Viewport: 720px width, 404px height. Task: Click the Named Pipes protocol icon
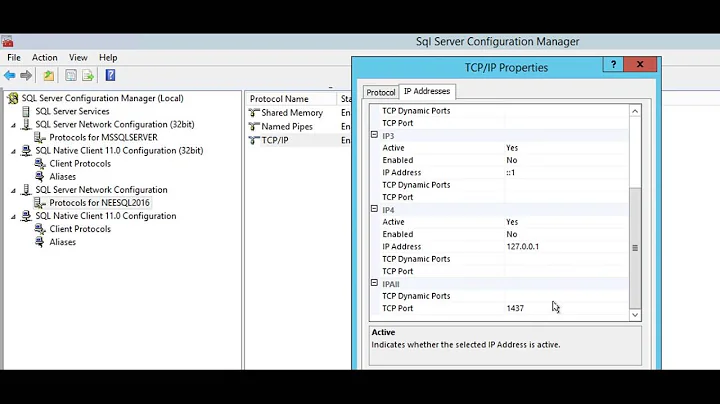click(254, 127)
